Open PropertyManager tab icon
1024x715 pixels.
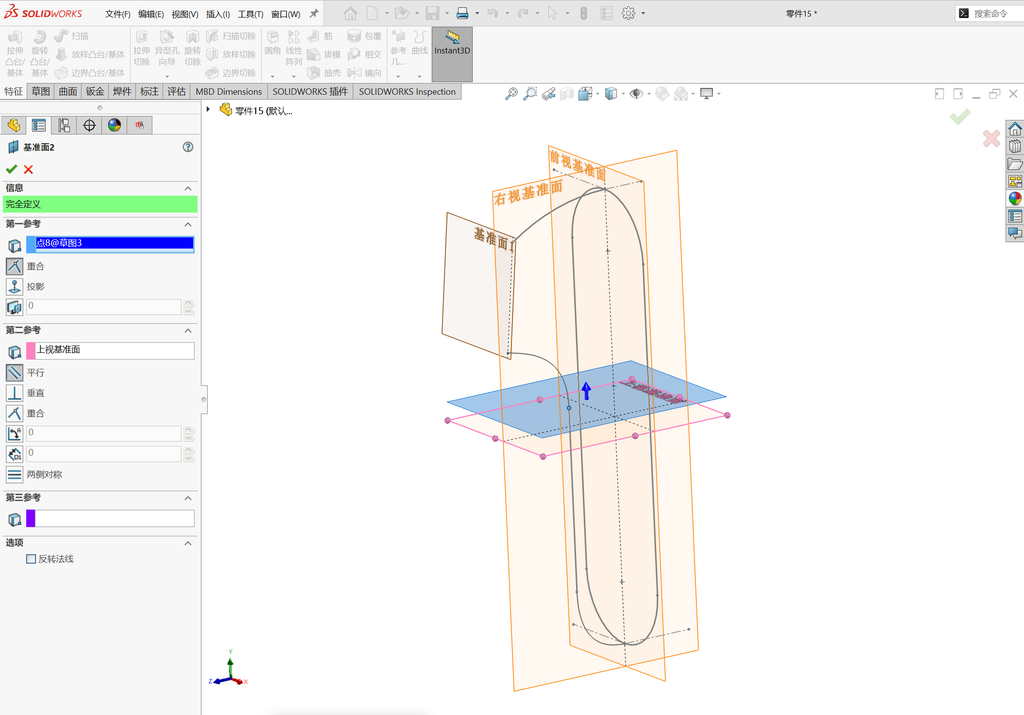coord(39,125)
